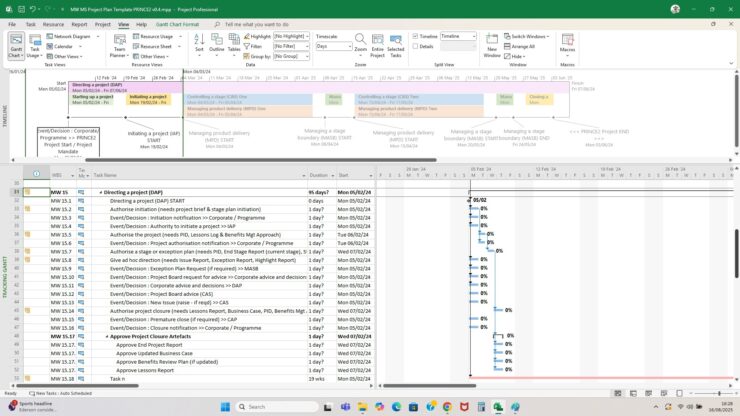Viewport: 740px width, 416px height.
Task: Uncheck the Timeline checkbox
Action: 415,36
